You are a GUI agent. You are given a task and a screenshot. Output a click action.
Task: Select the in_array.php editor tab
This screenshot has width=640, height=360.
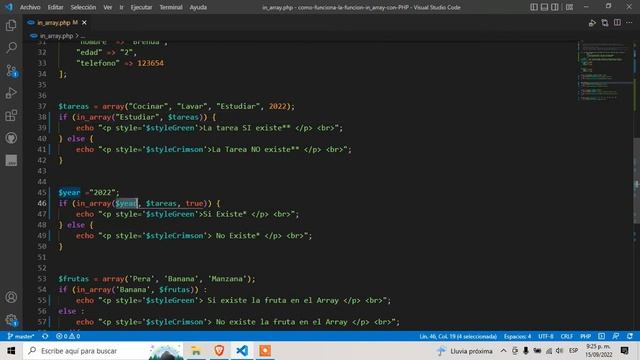pos(57,23)
